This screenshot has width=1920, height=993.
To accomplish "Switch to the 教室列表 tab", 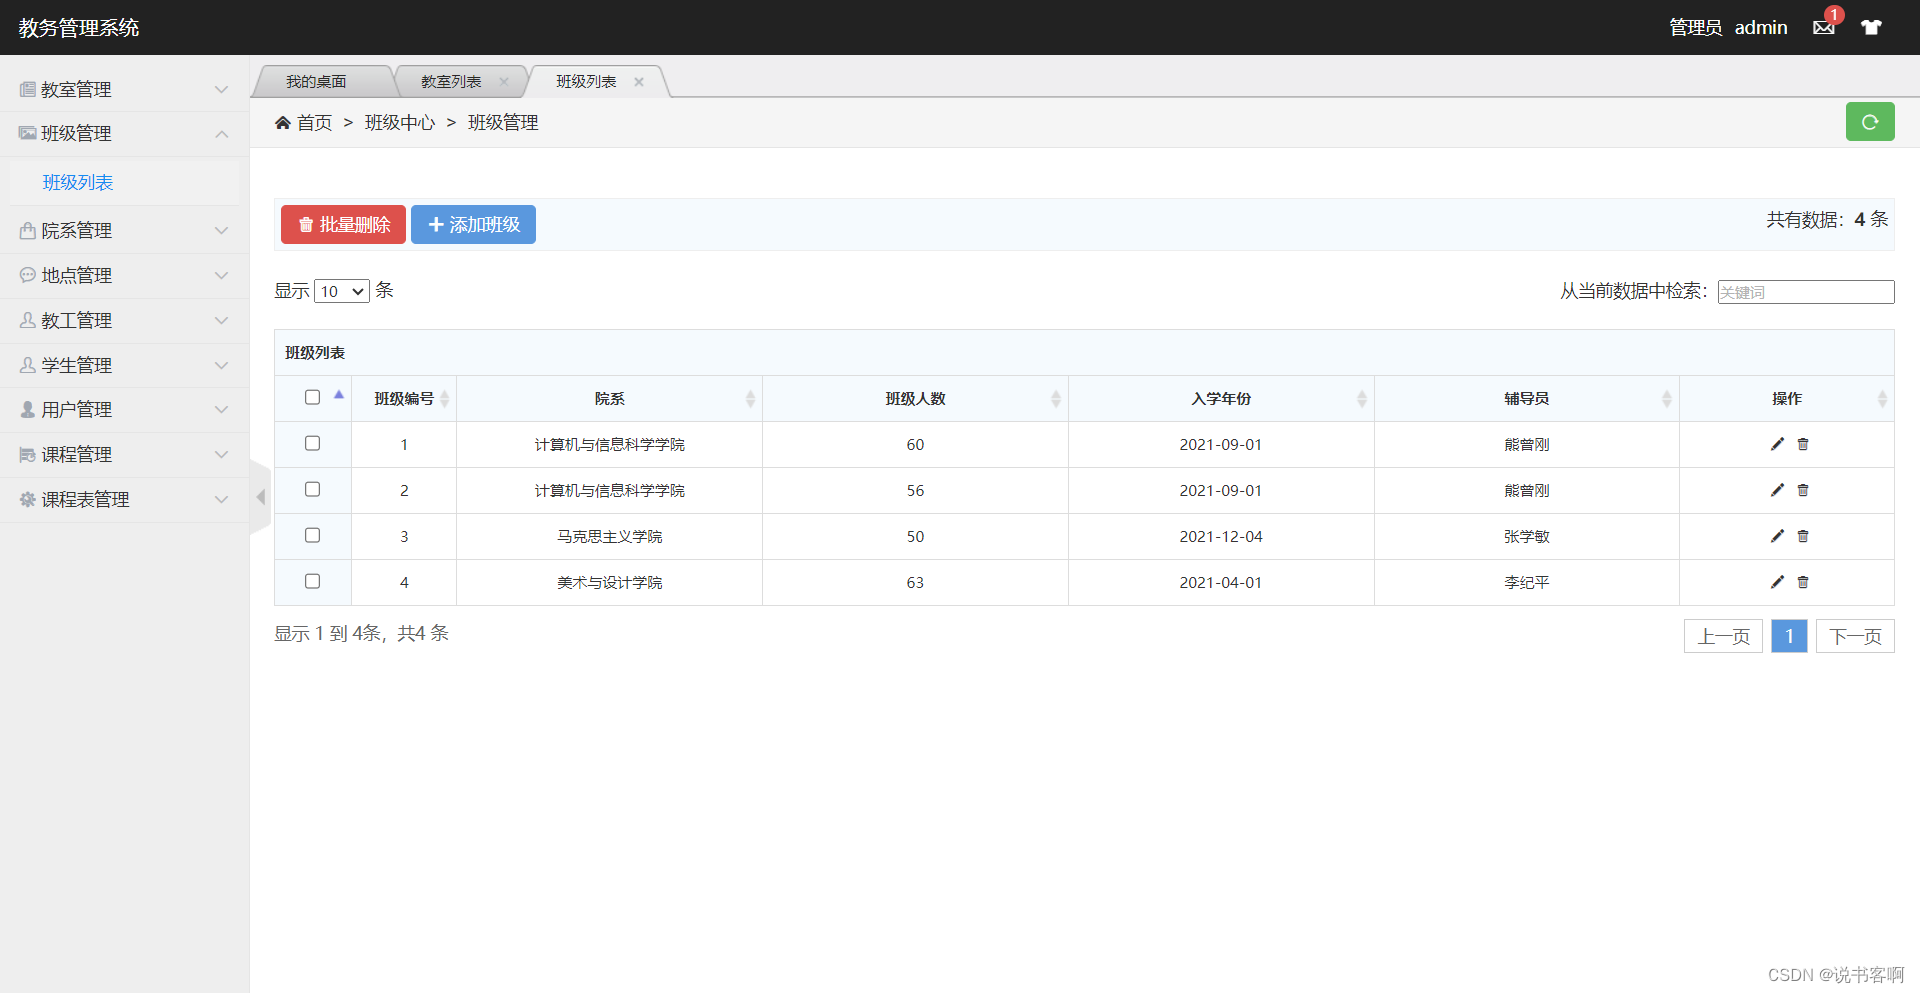I will coord(451,82).
